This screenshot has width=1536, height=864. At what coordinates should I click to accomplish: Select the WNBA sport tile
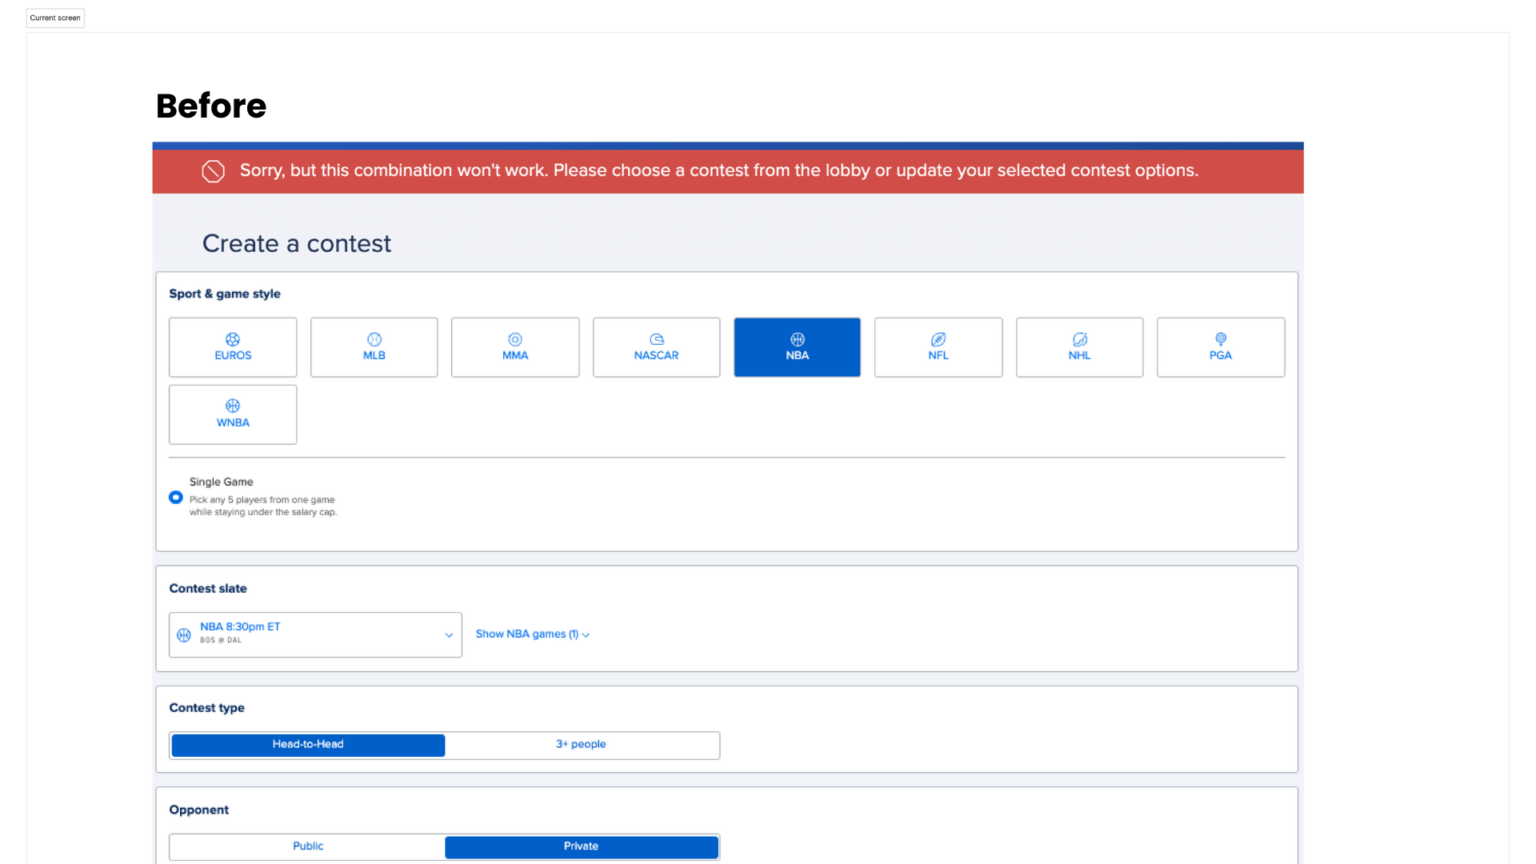point(233,414)
